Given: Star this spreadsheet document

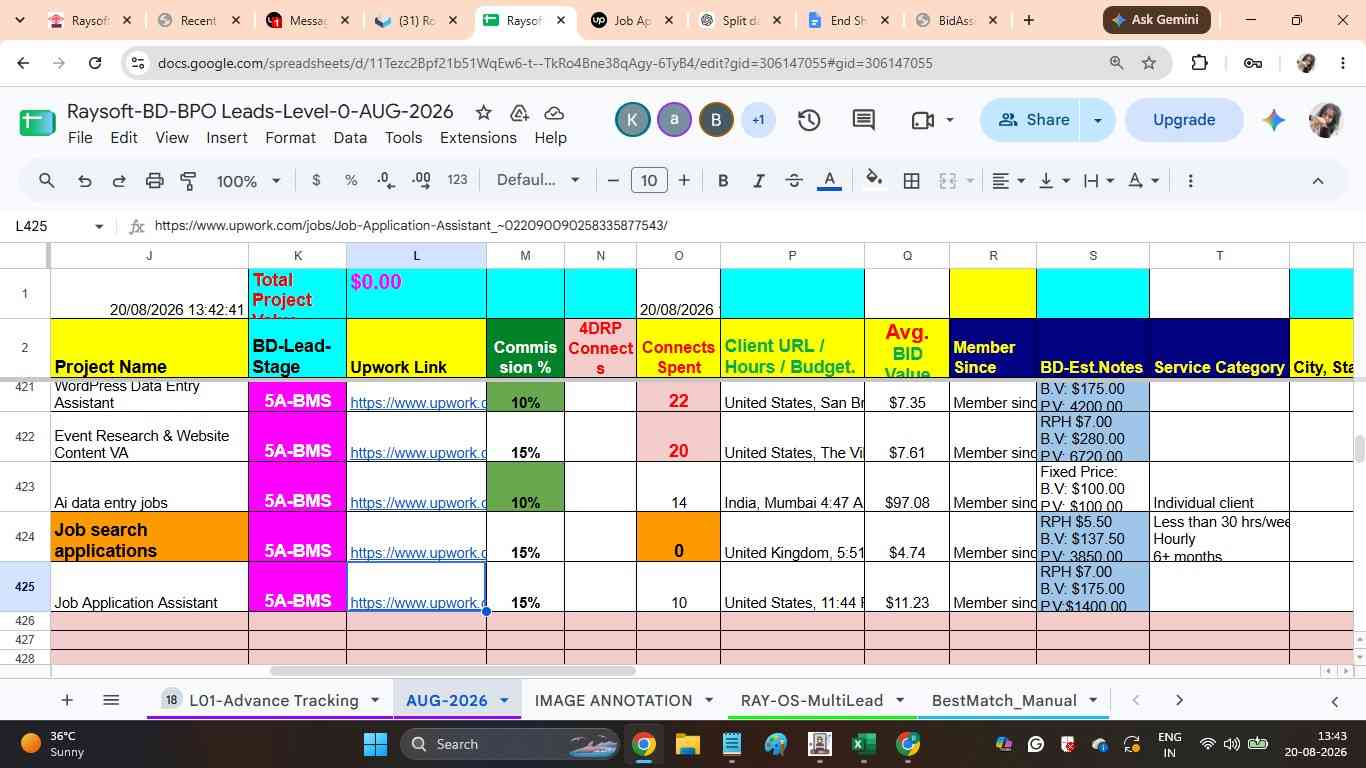Looking at the screenshot, I should click(x=483, y=112).
